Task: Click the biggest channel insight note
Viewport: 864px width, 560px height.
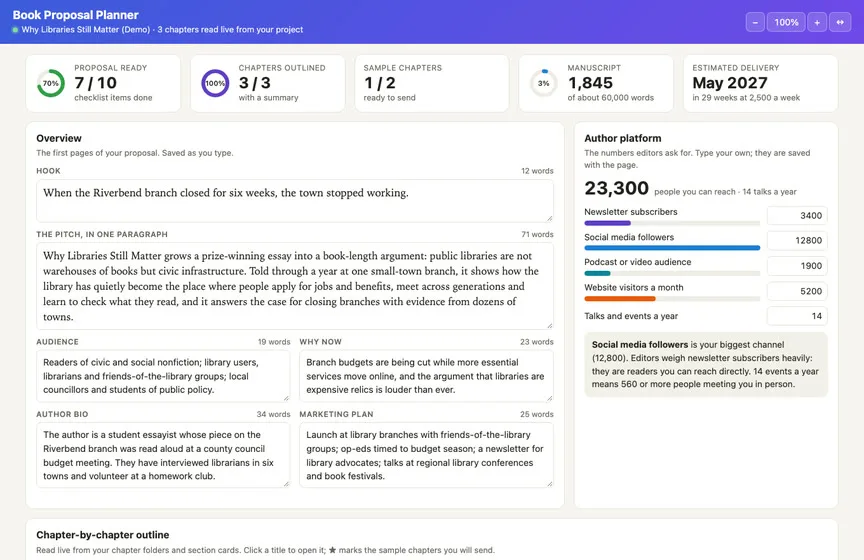Action: (x=706, y=364)
